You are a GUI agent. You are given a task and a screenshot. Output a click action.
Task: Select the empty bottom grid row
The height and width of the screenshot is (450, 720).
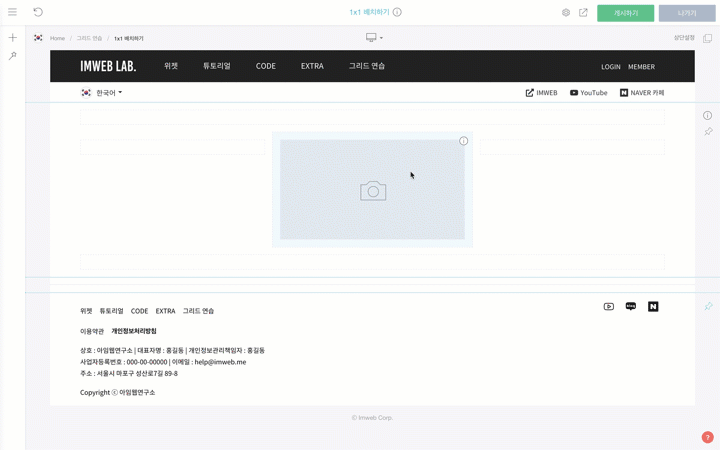pos(372,262)
